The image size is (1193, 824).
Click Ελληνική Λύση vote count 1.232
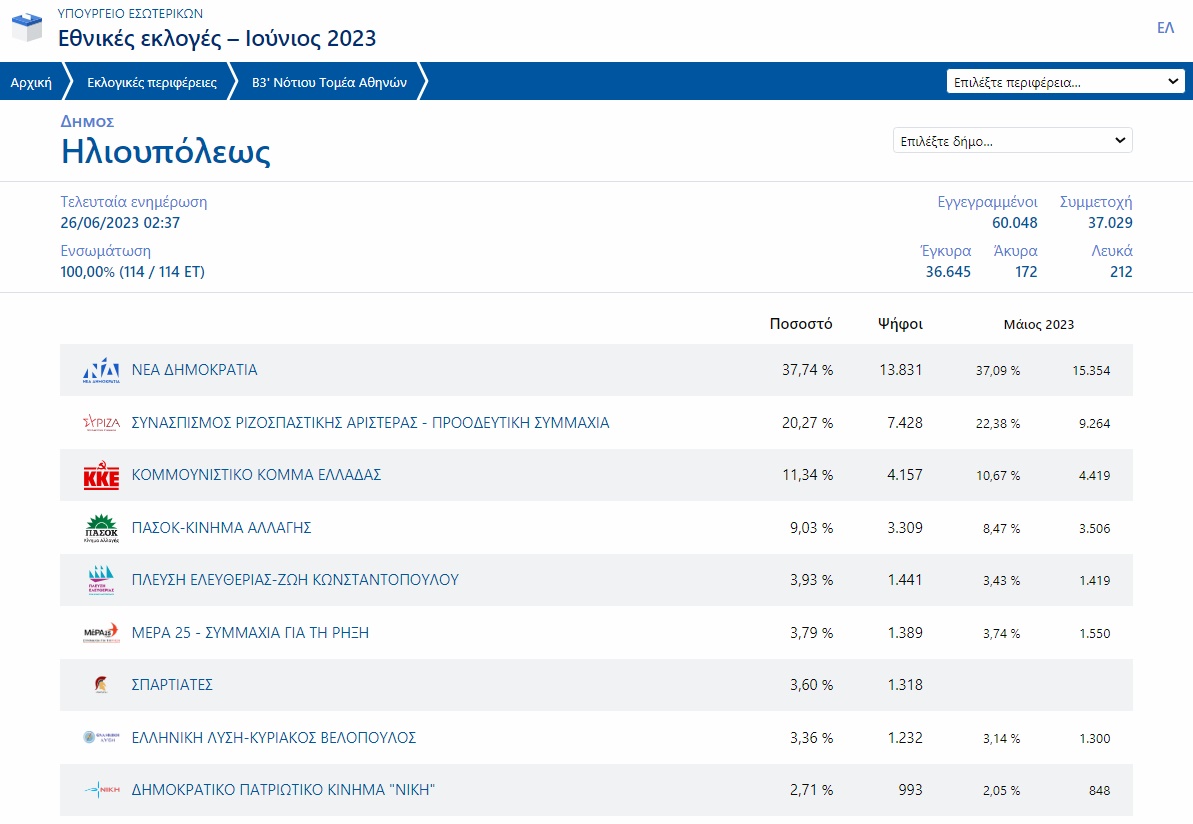tap(905, 737)
